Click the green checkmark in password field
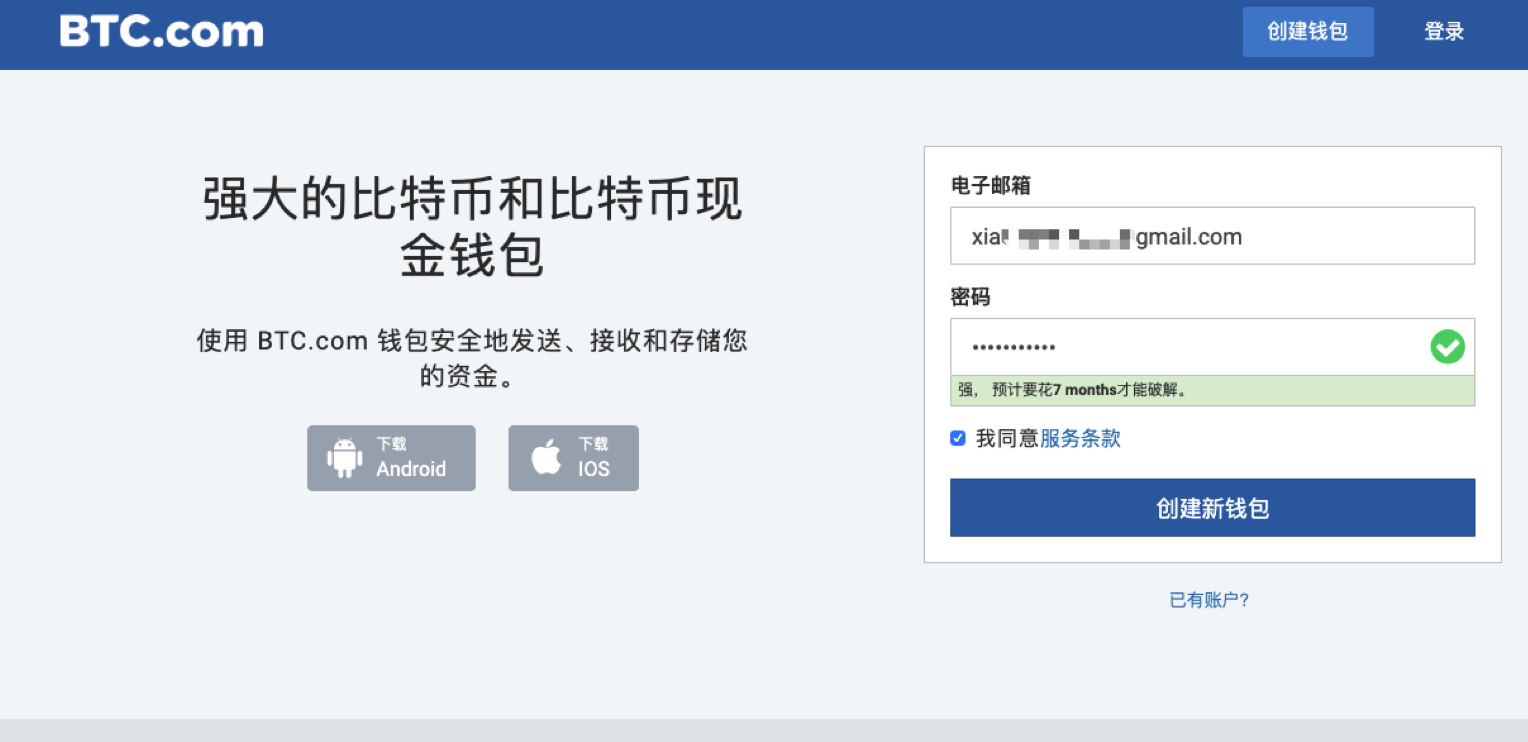 point(1447,347)
